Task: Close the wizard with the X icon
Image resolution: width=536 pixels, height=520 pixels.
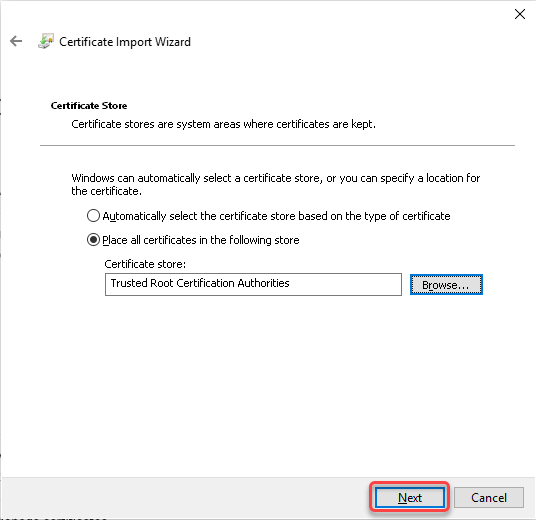Action: click(520, 14)
